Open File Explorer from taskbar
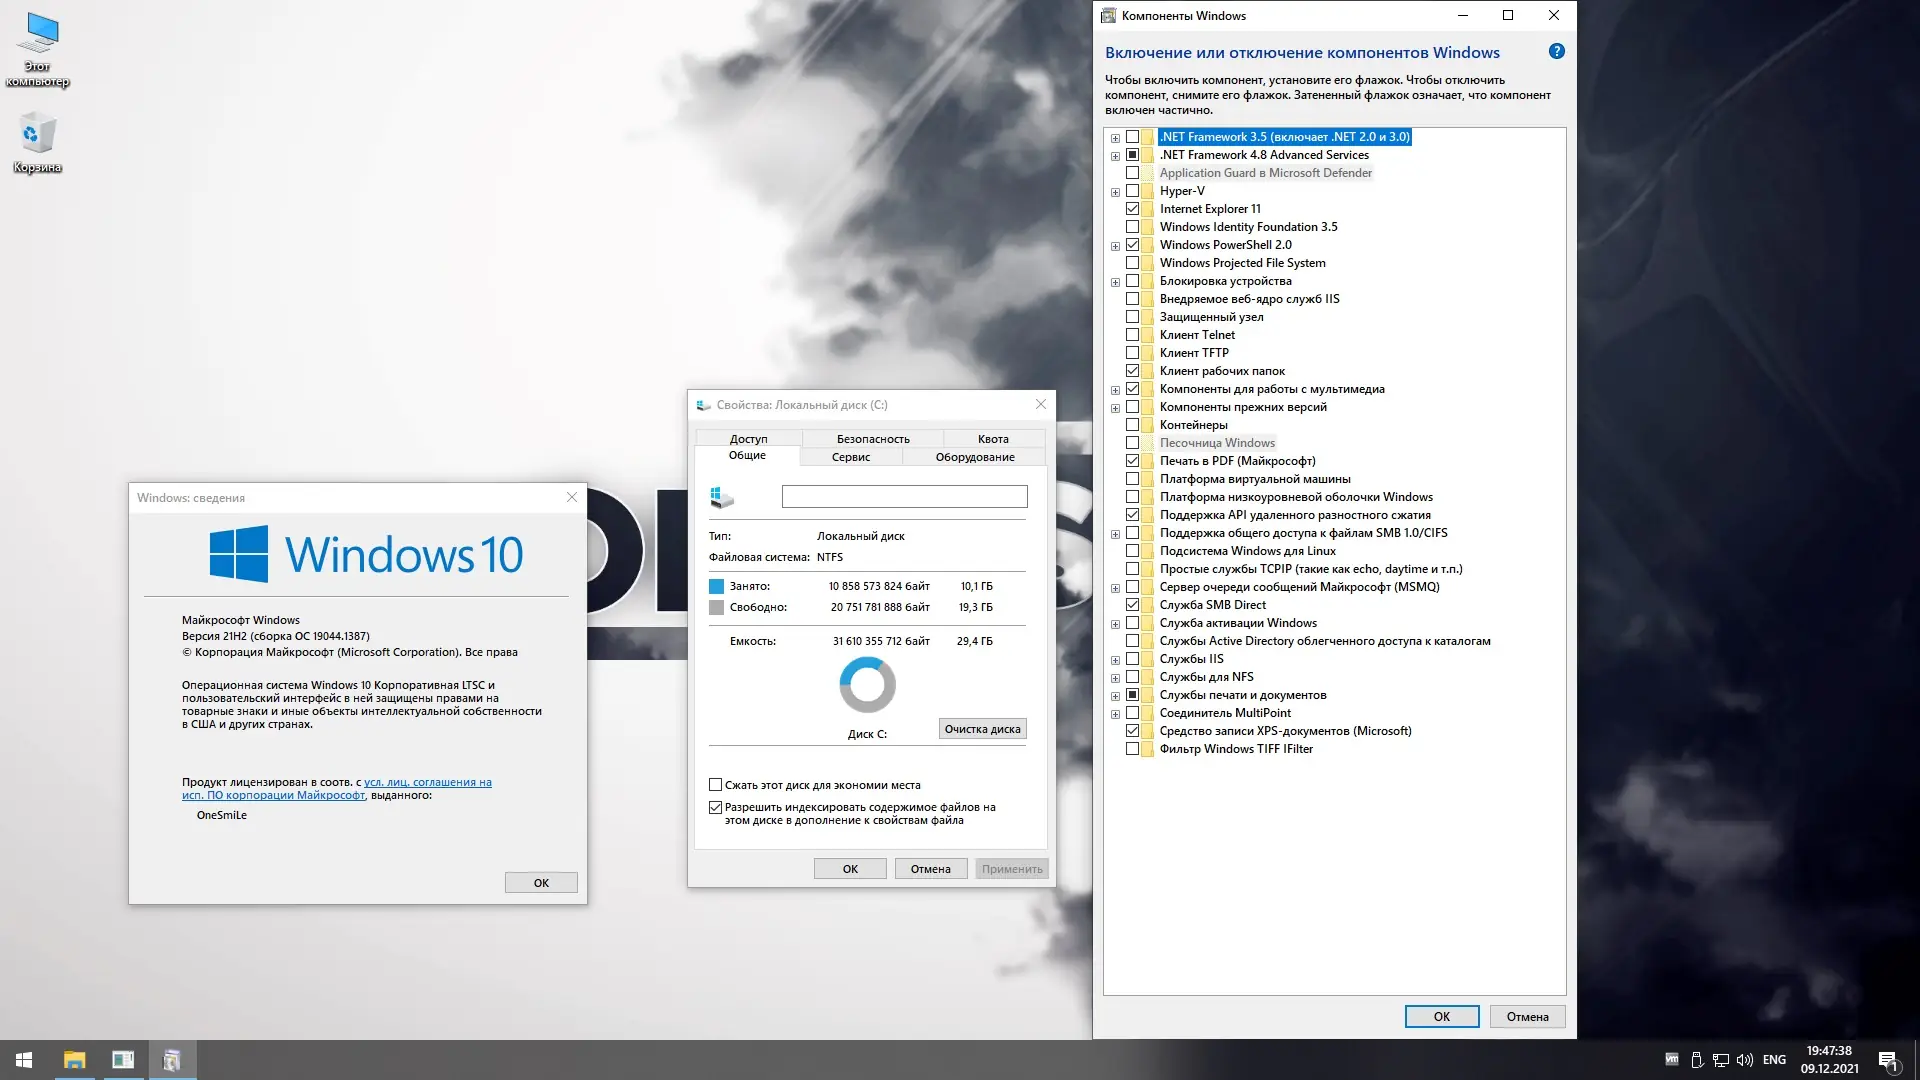This screenshot has height=1080, width=1920. [74, 1060]
